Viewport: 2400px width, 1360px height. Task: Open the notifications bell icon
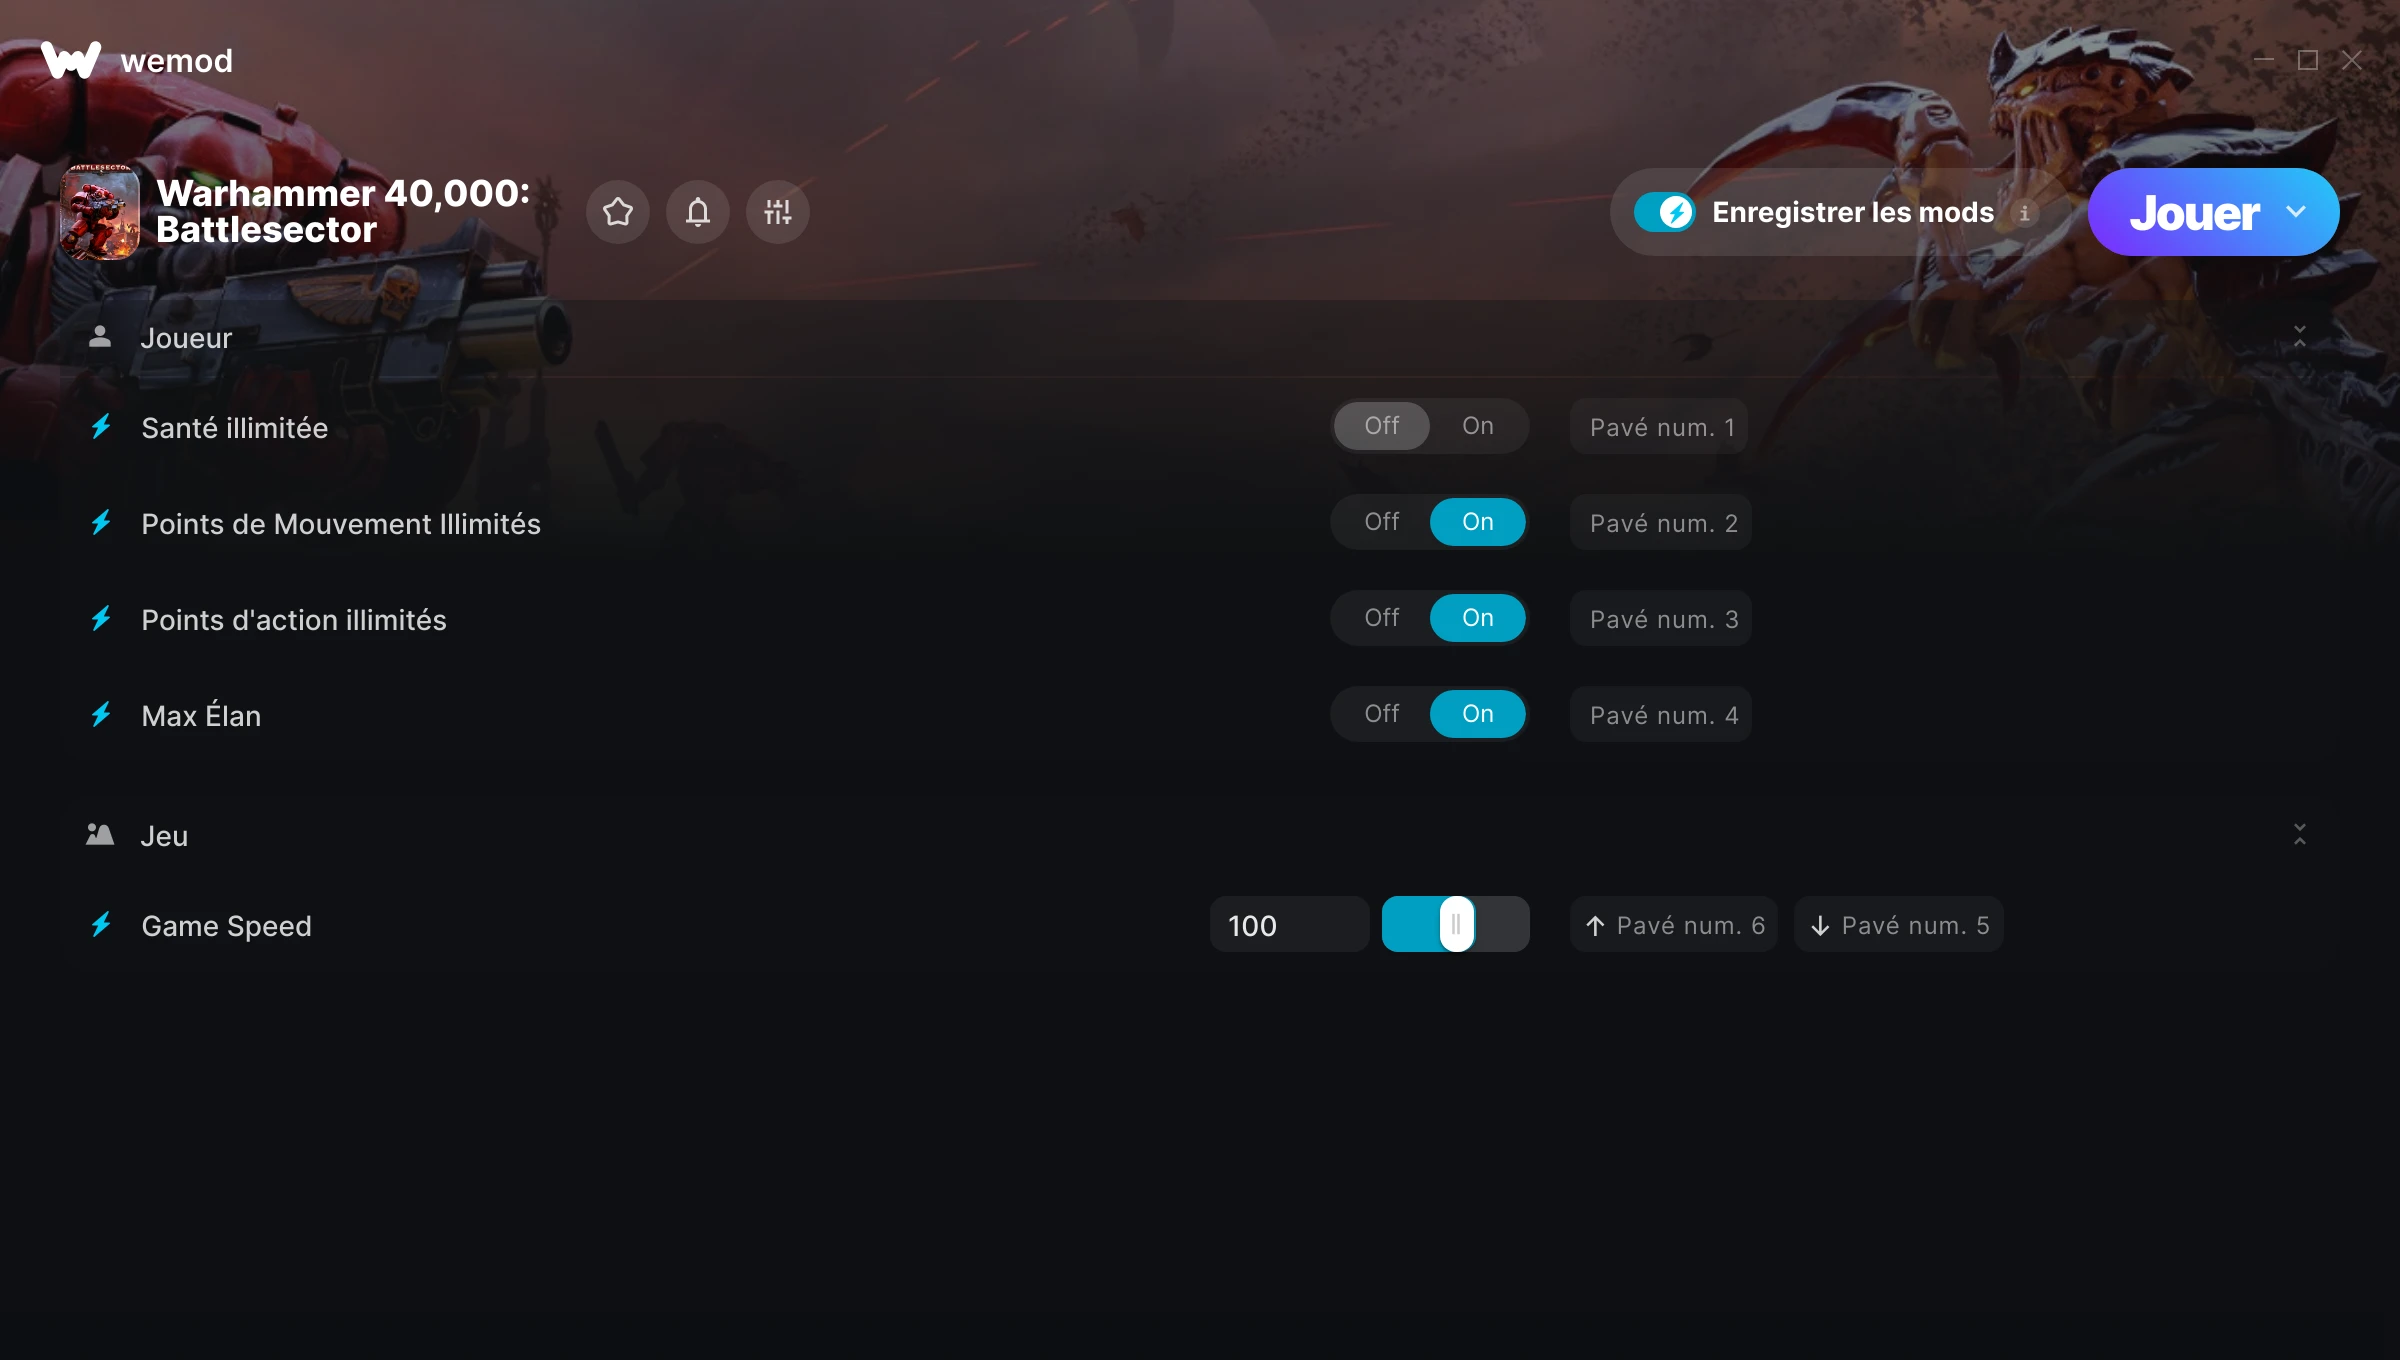698,212
